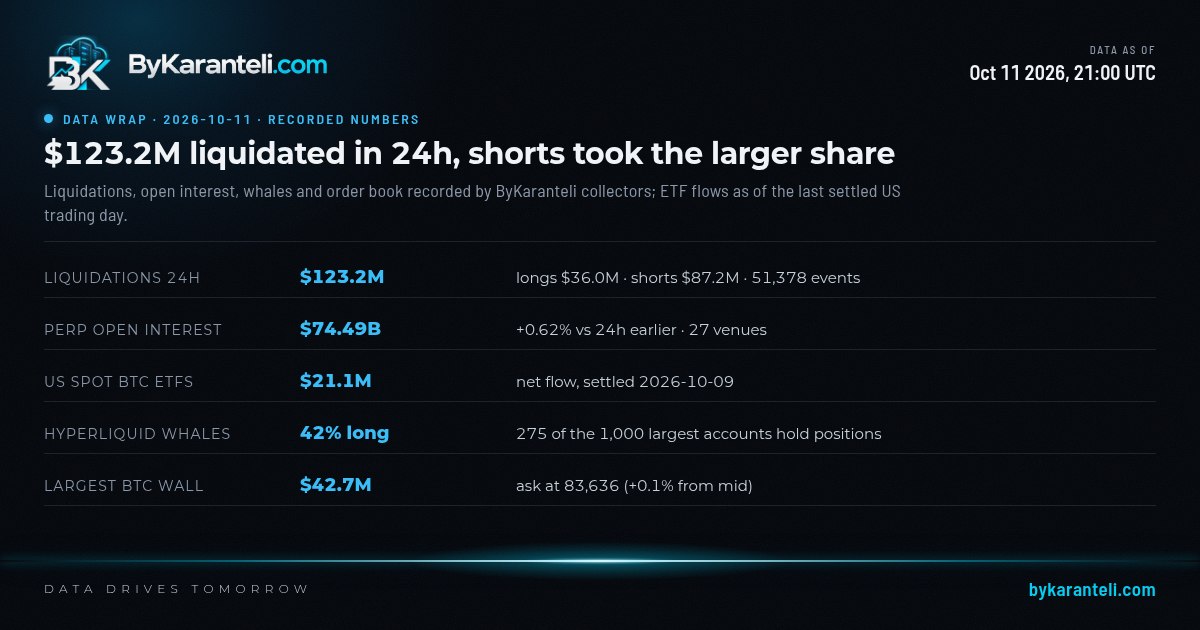This screenshot has width=1200, height=630.
Task: Select the LARGEST BTC WALL label
Action: 124,486
